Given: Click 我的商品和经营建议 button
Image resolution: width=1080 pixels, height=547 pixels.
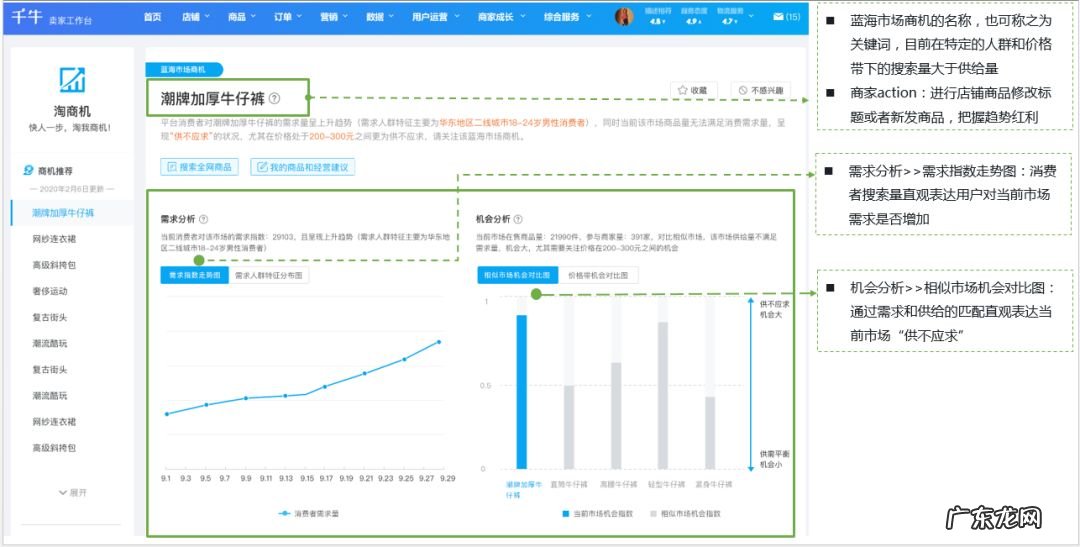Looking at the screenshot, I should tap(302, 167).
